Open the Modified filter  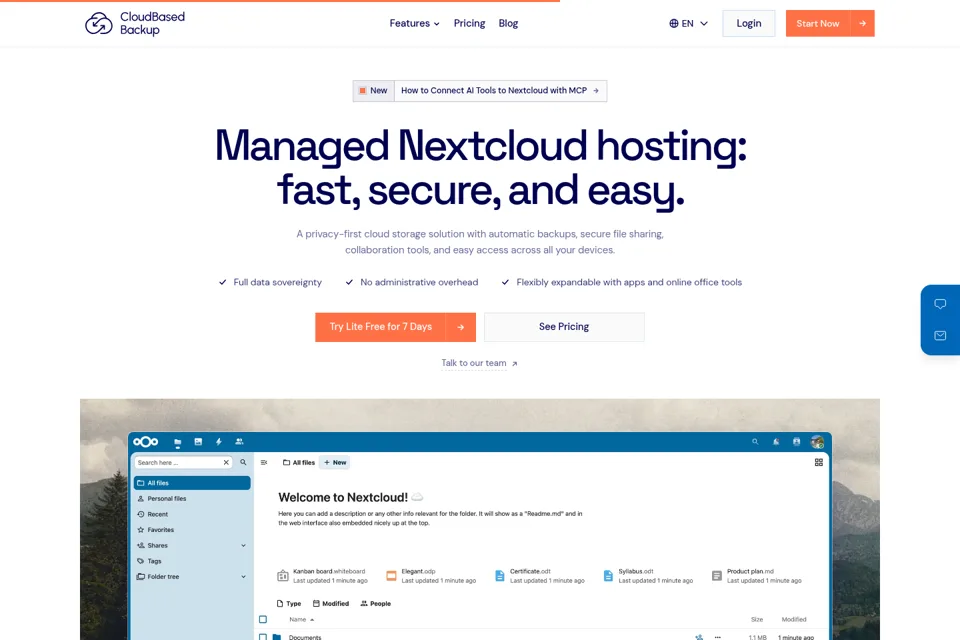(331, 604)
